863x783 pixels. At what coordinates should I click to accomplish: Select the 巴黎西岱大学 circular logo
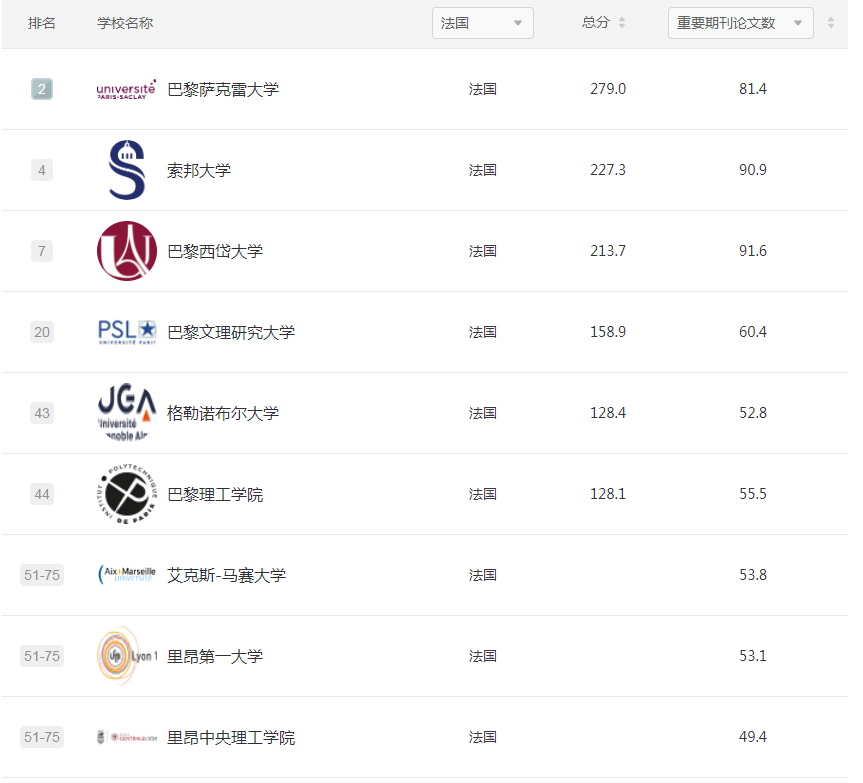pyautogui.click(x=126, y=251)
